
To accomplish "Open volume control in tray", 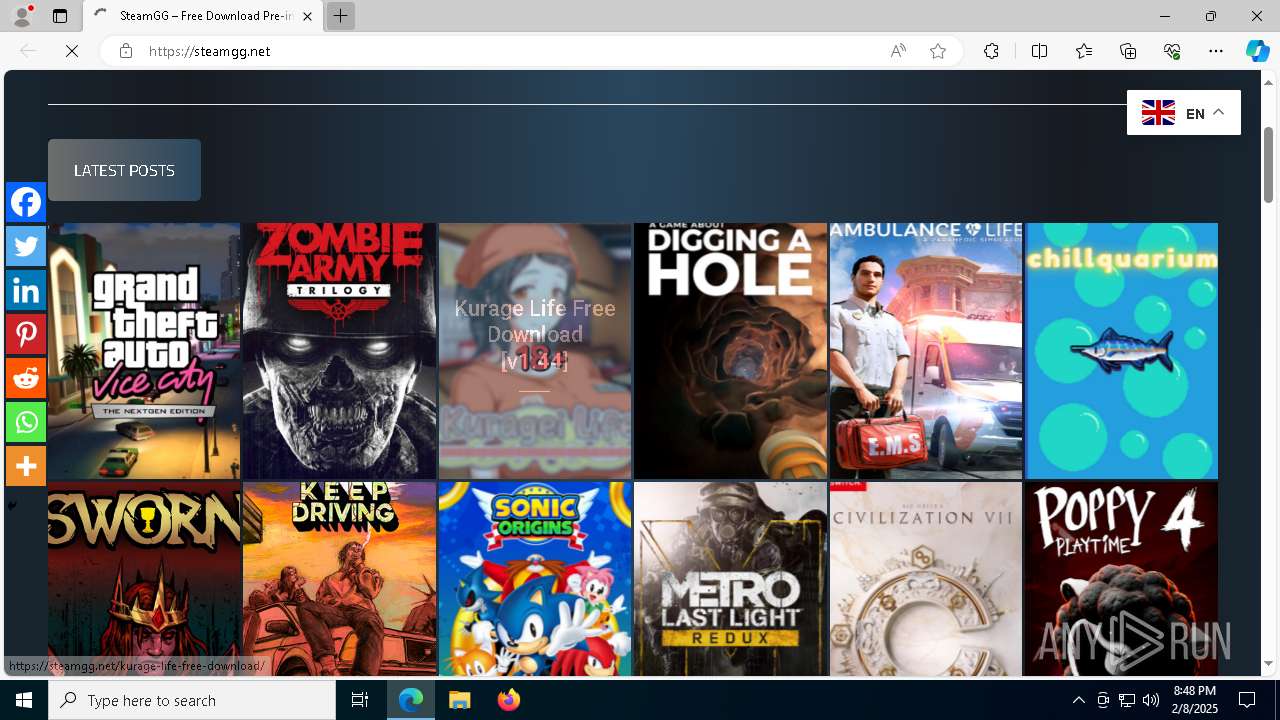I will 1150,700.
